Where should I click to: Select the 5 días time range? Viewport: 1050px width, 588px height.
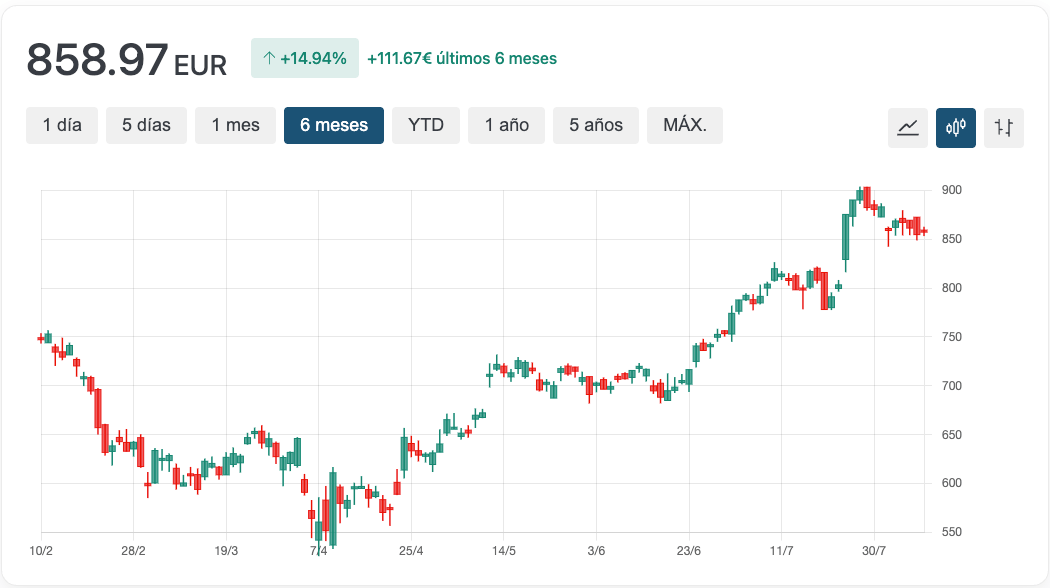pyautogui.click(x=146, y=125)
